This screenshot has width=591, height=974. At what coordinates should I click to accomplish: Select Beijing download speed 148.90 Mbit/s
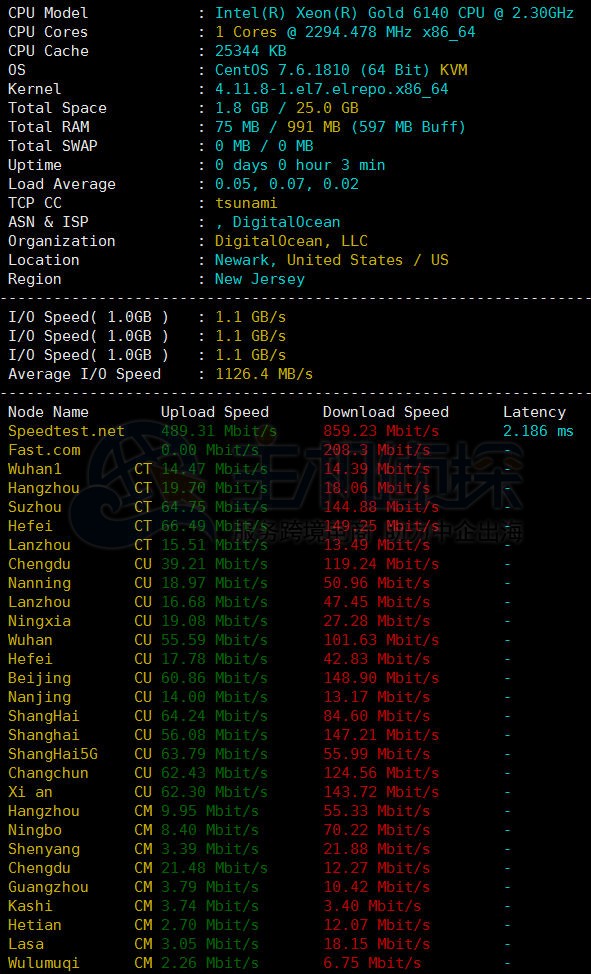tap(381, 678)
